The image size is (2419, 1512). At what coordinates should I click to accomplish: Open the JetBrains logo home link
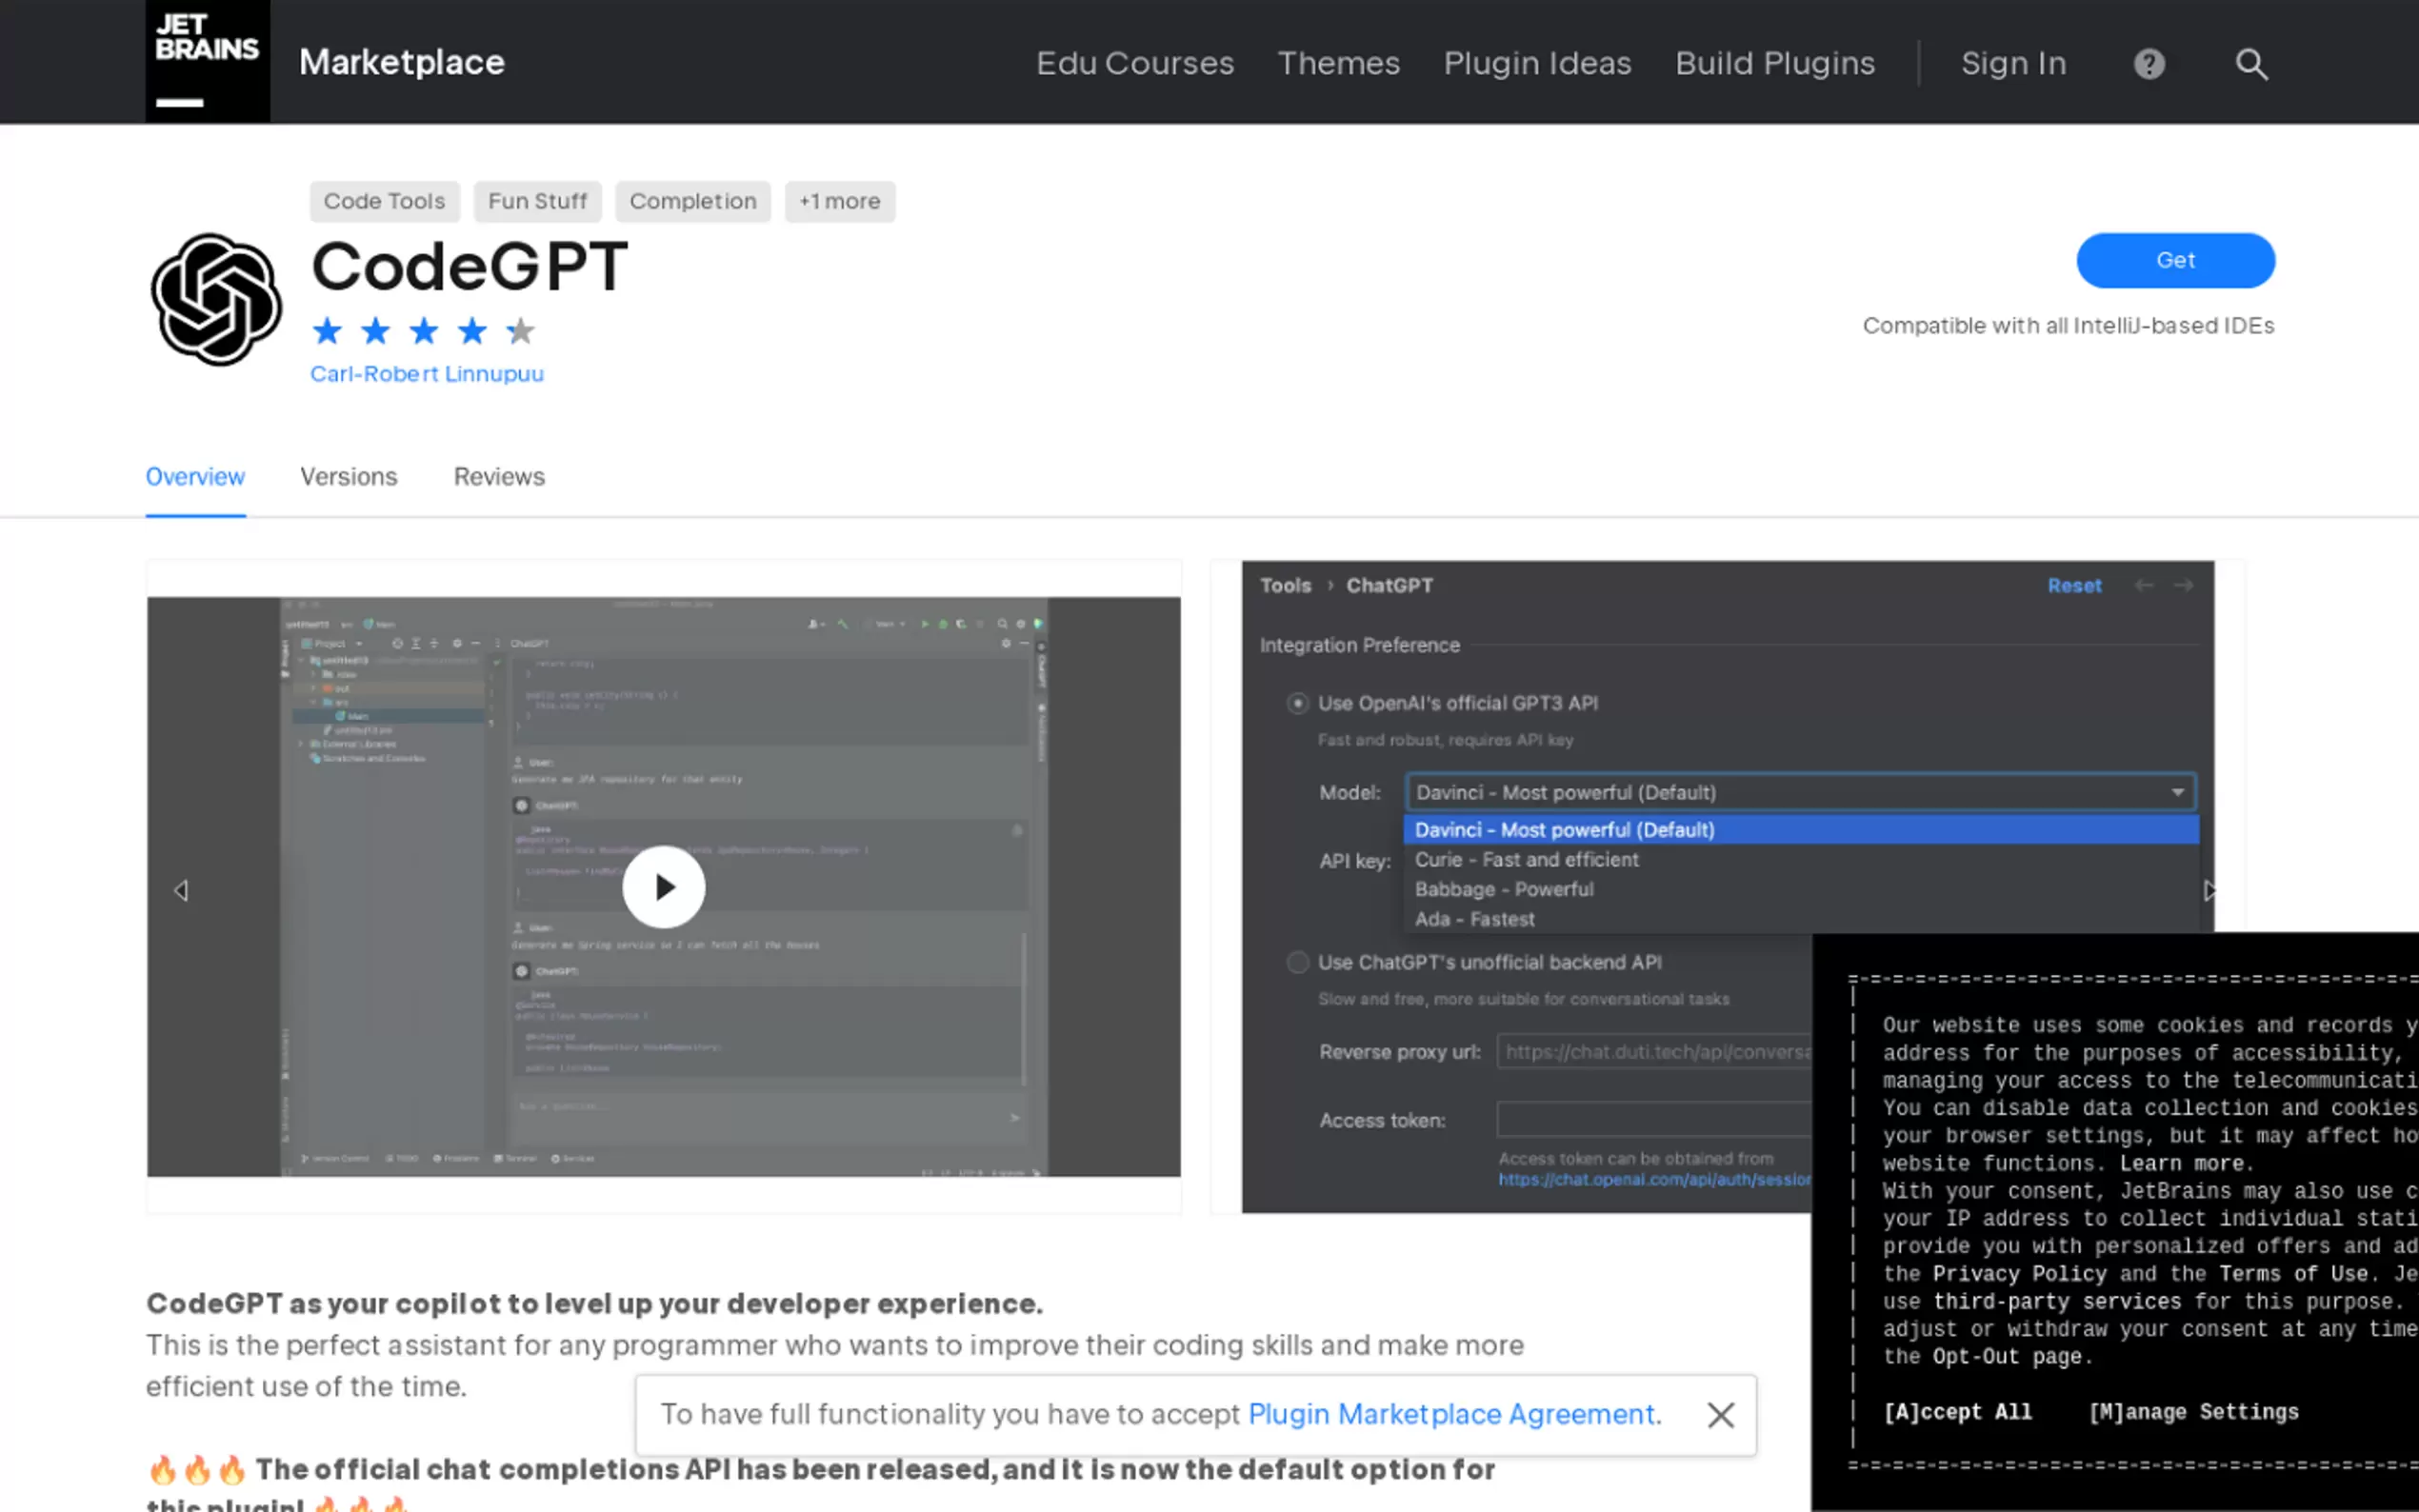coord(207,61)
